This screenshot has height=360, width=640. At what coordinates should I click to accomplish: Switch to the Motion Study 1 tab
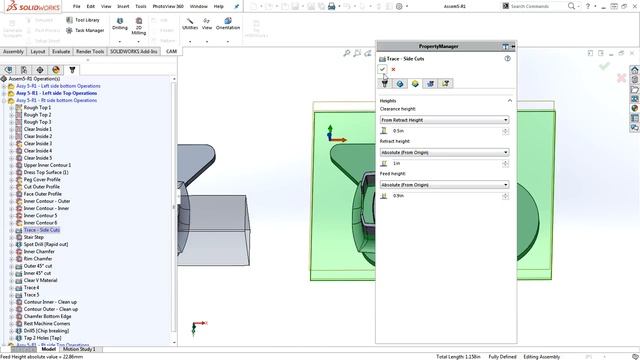pyautogui.click(x=79, y=349)
